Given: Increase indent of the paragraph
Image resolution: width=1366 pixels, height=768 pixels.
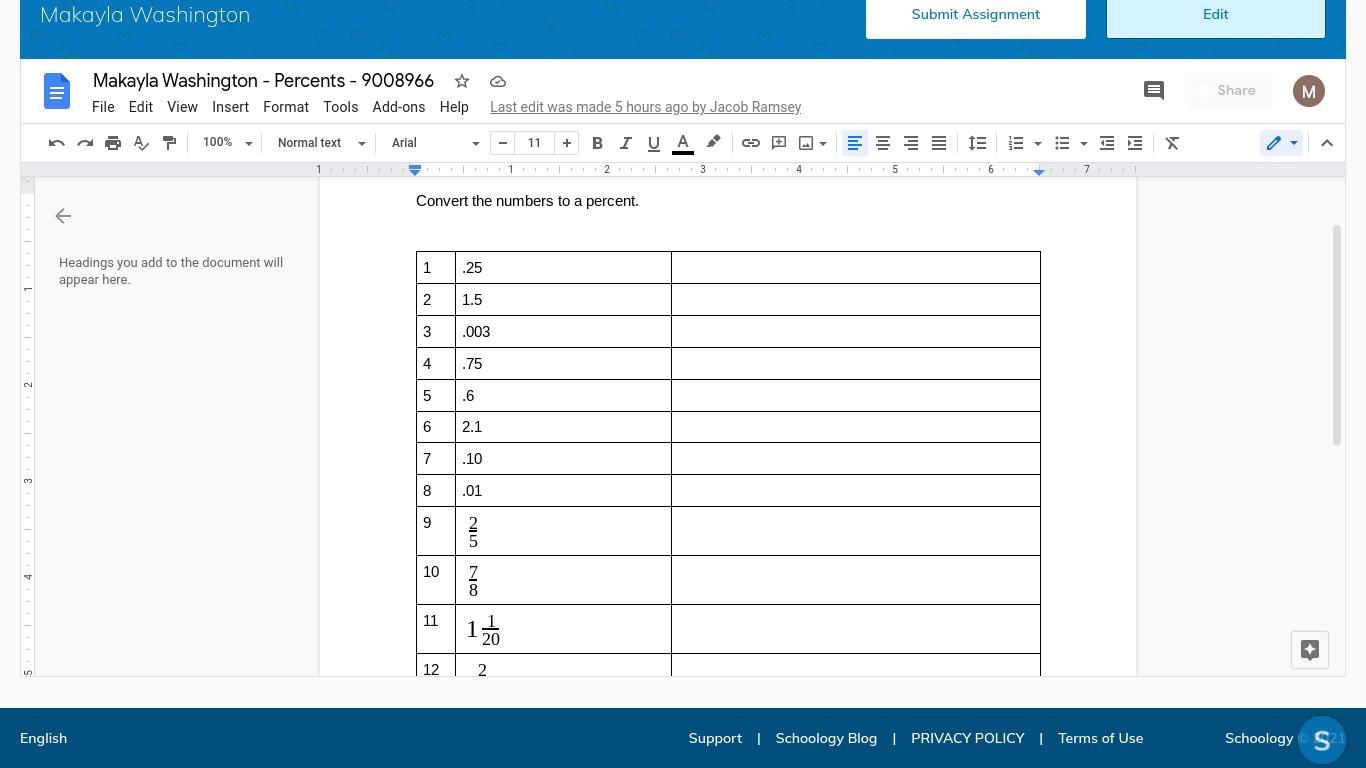Looking at the screenshot, I should click(1135, 143).
